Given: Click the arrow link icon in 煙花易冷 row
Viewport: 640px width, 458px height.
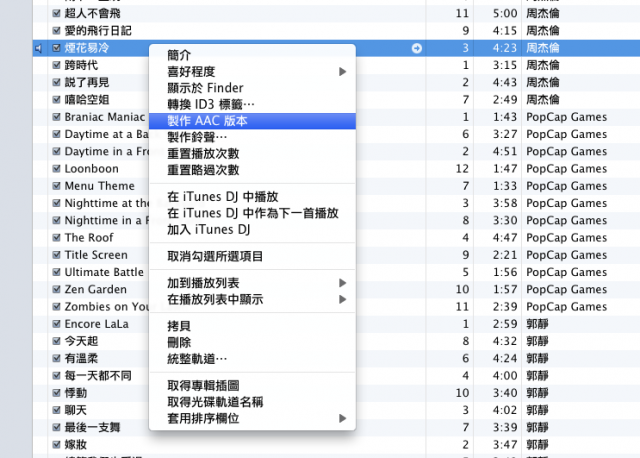Looking at the screenshot, I should click(x=416, y=49).
